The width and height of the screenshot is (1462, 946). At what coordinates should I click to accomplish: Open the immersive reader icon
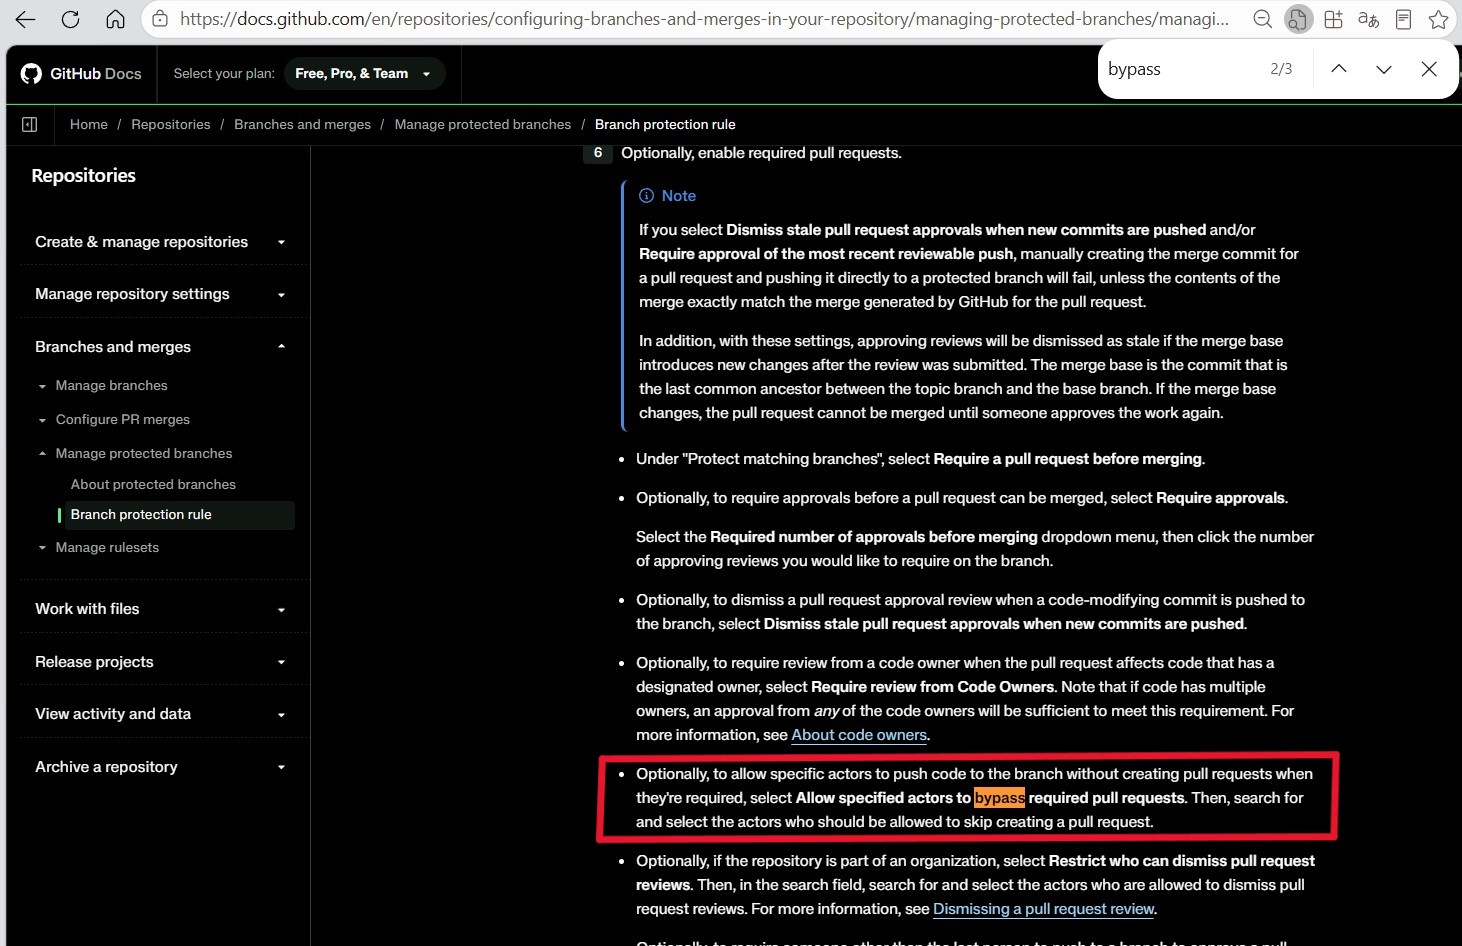[1404, 19]
